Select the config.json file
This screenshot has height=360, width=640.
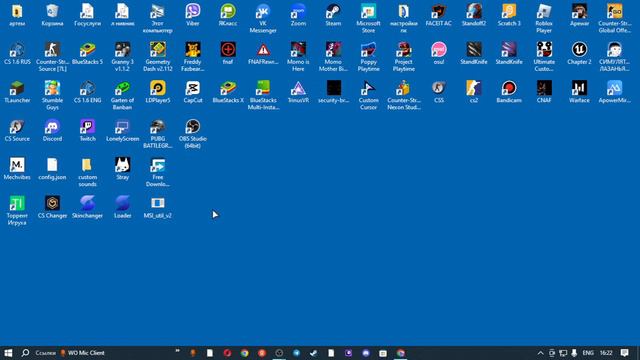point(52,168)
